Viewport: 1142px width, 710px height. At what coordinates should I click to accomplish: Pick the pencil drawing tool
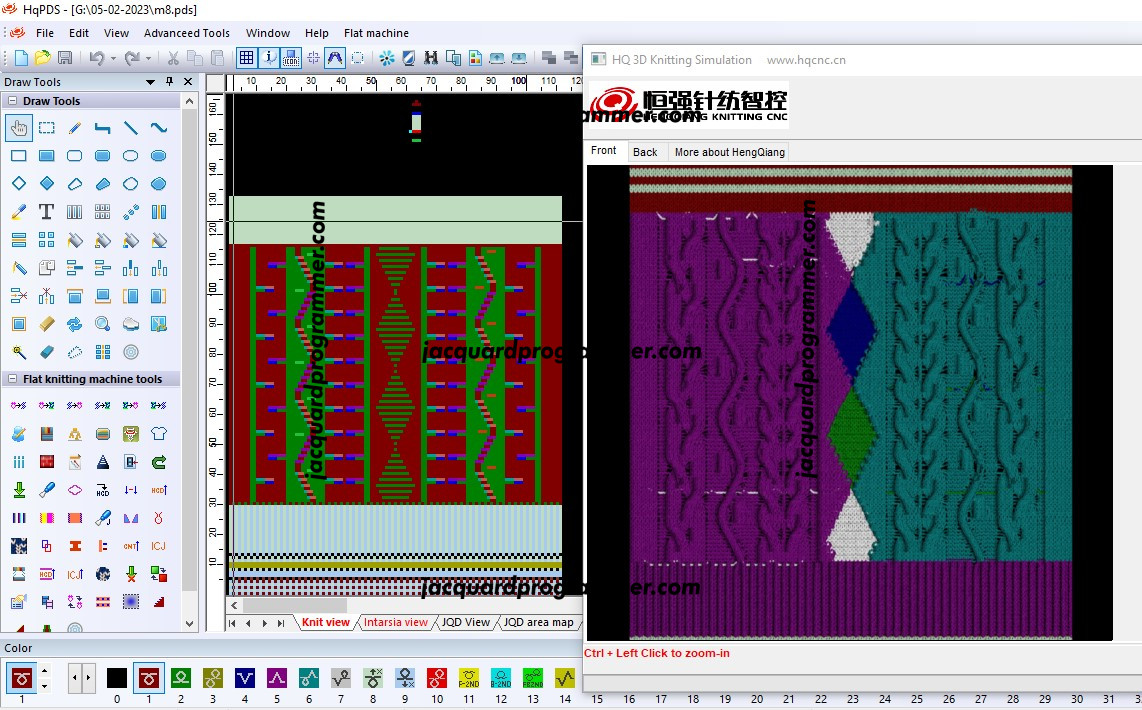click(x=74, y=128)
